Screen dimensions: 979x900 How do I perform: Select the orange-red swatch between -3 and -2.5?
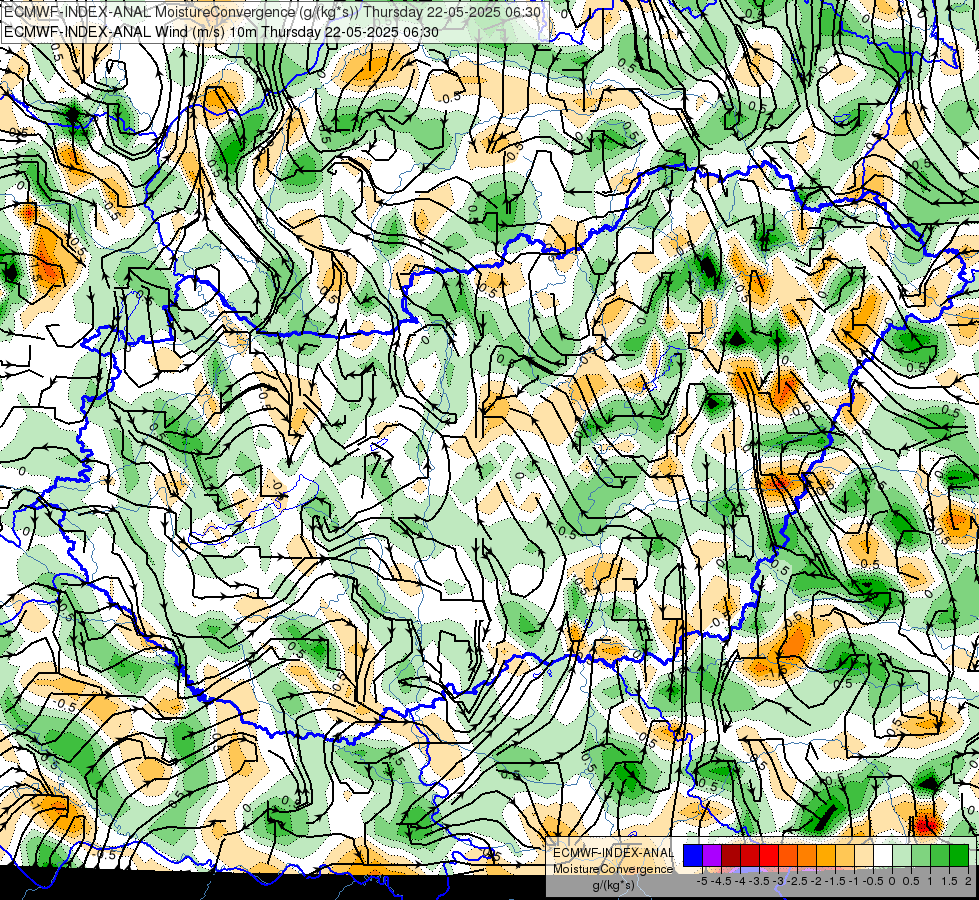click(x=788, y=856)
